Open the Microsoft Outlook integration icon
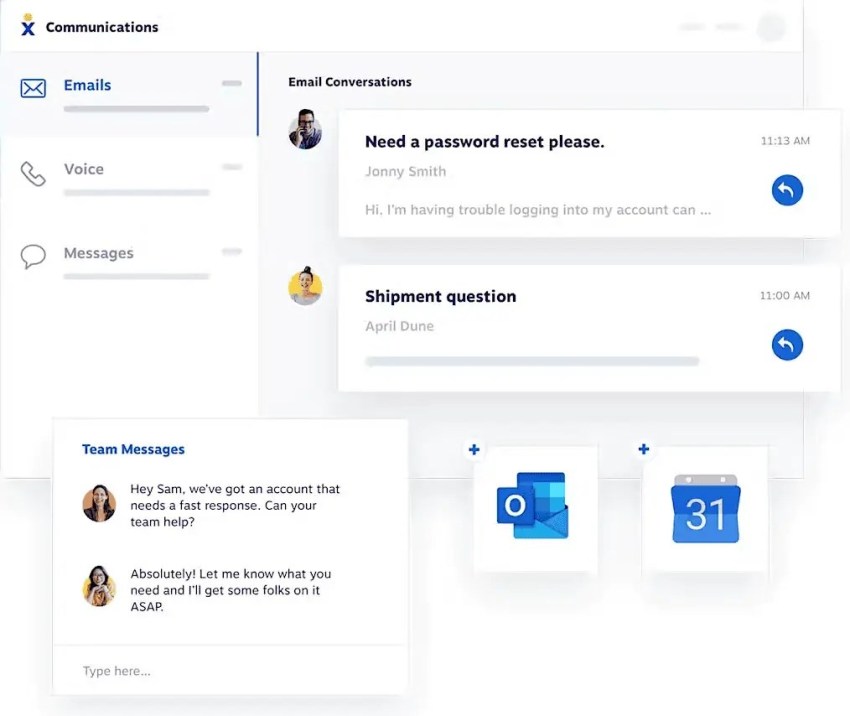The image size is (850, 716). (533, 505)
